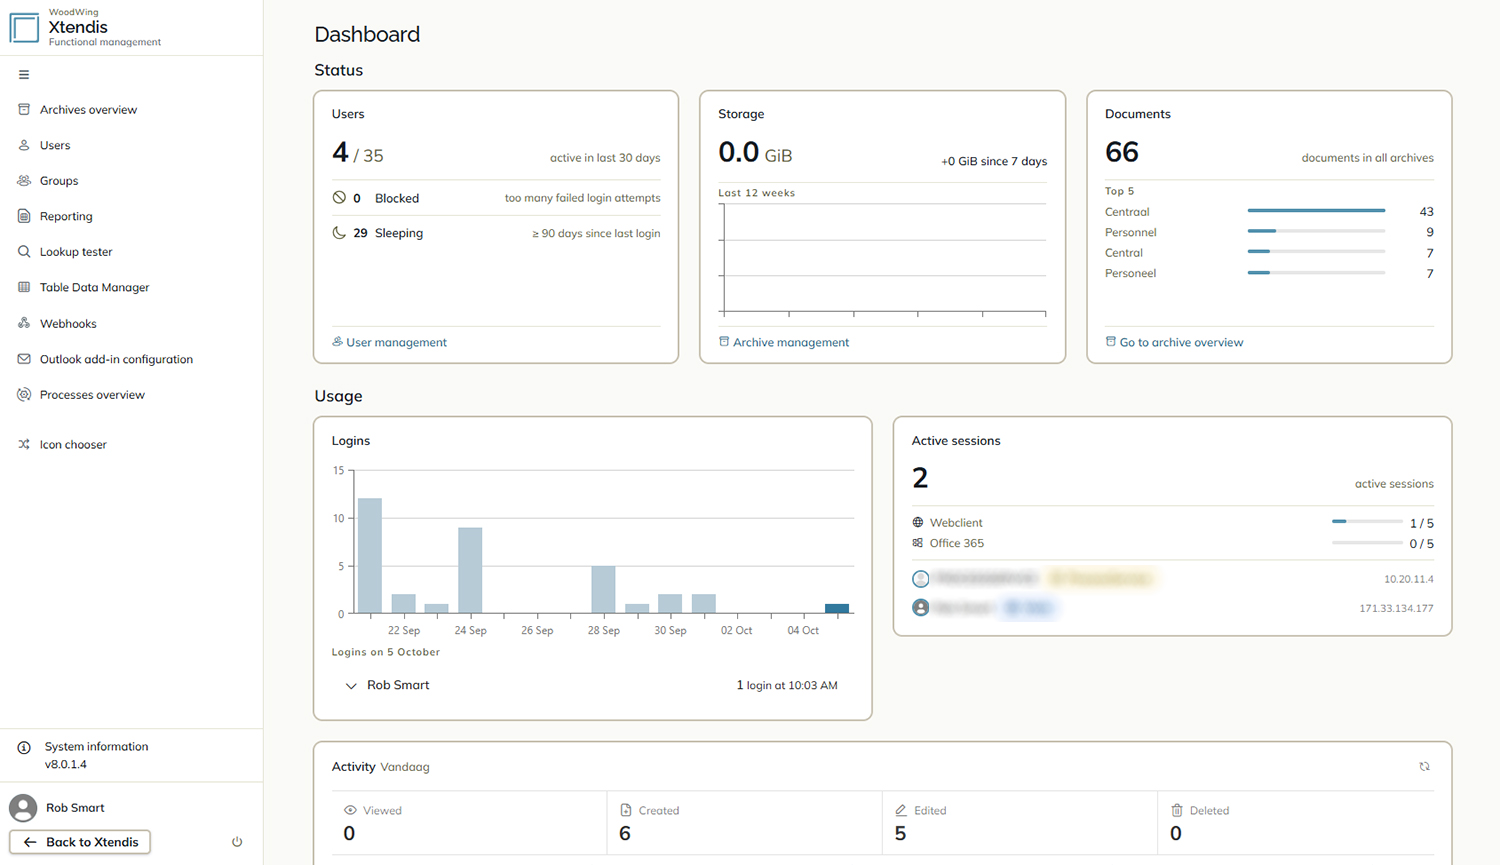Click the Deleted trash icon
The width and height of the screenshot is (1500, 865).
point(1177,810)
